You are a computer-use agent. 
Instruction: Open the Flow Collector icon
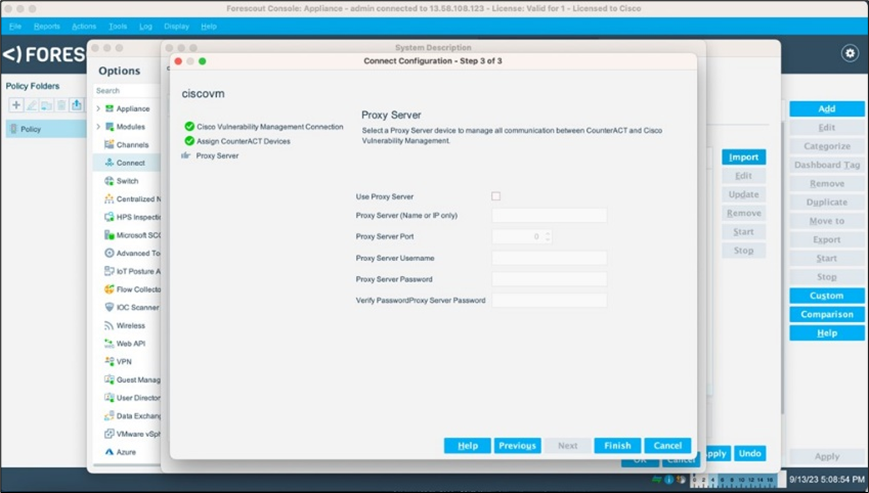[109, 289]
